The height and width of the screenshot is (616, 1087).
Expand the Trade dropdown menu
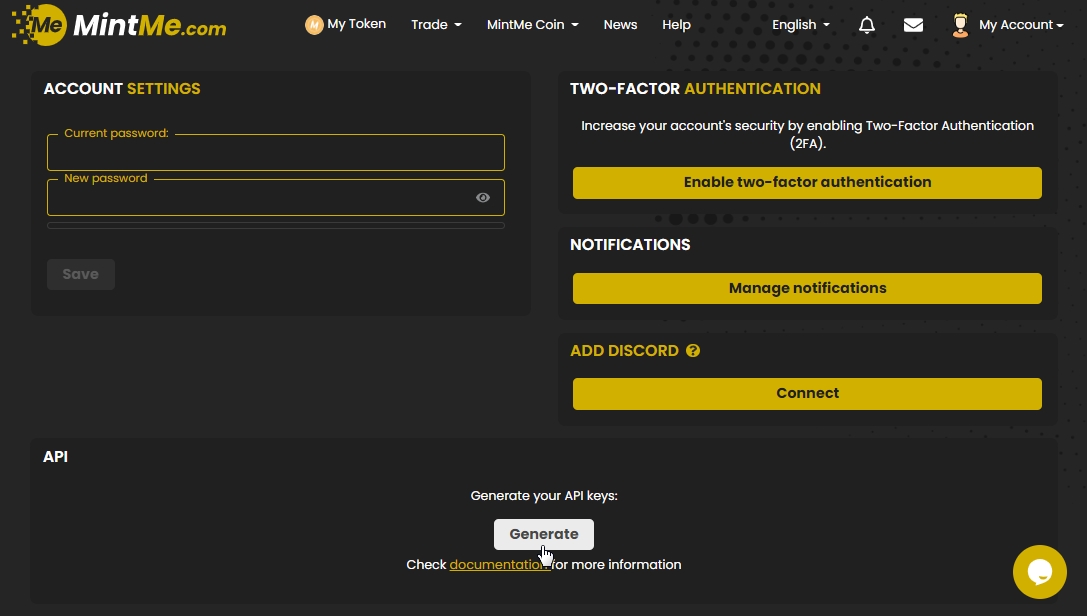(x=436, y=25)
